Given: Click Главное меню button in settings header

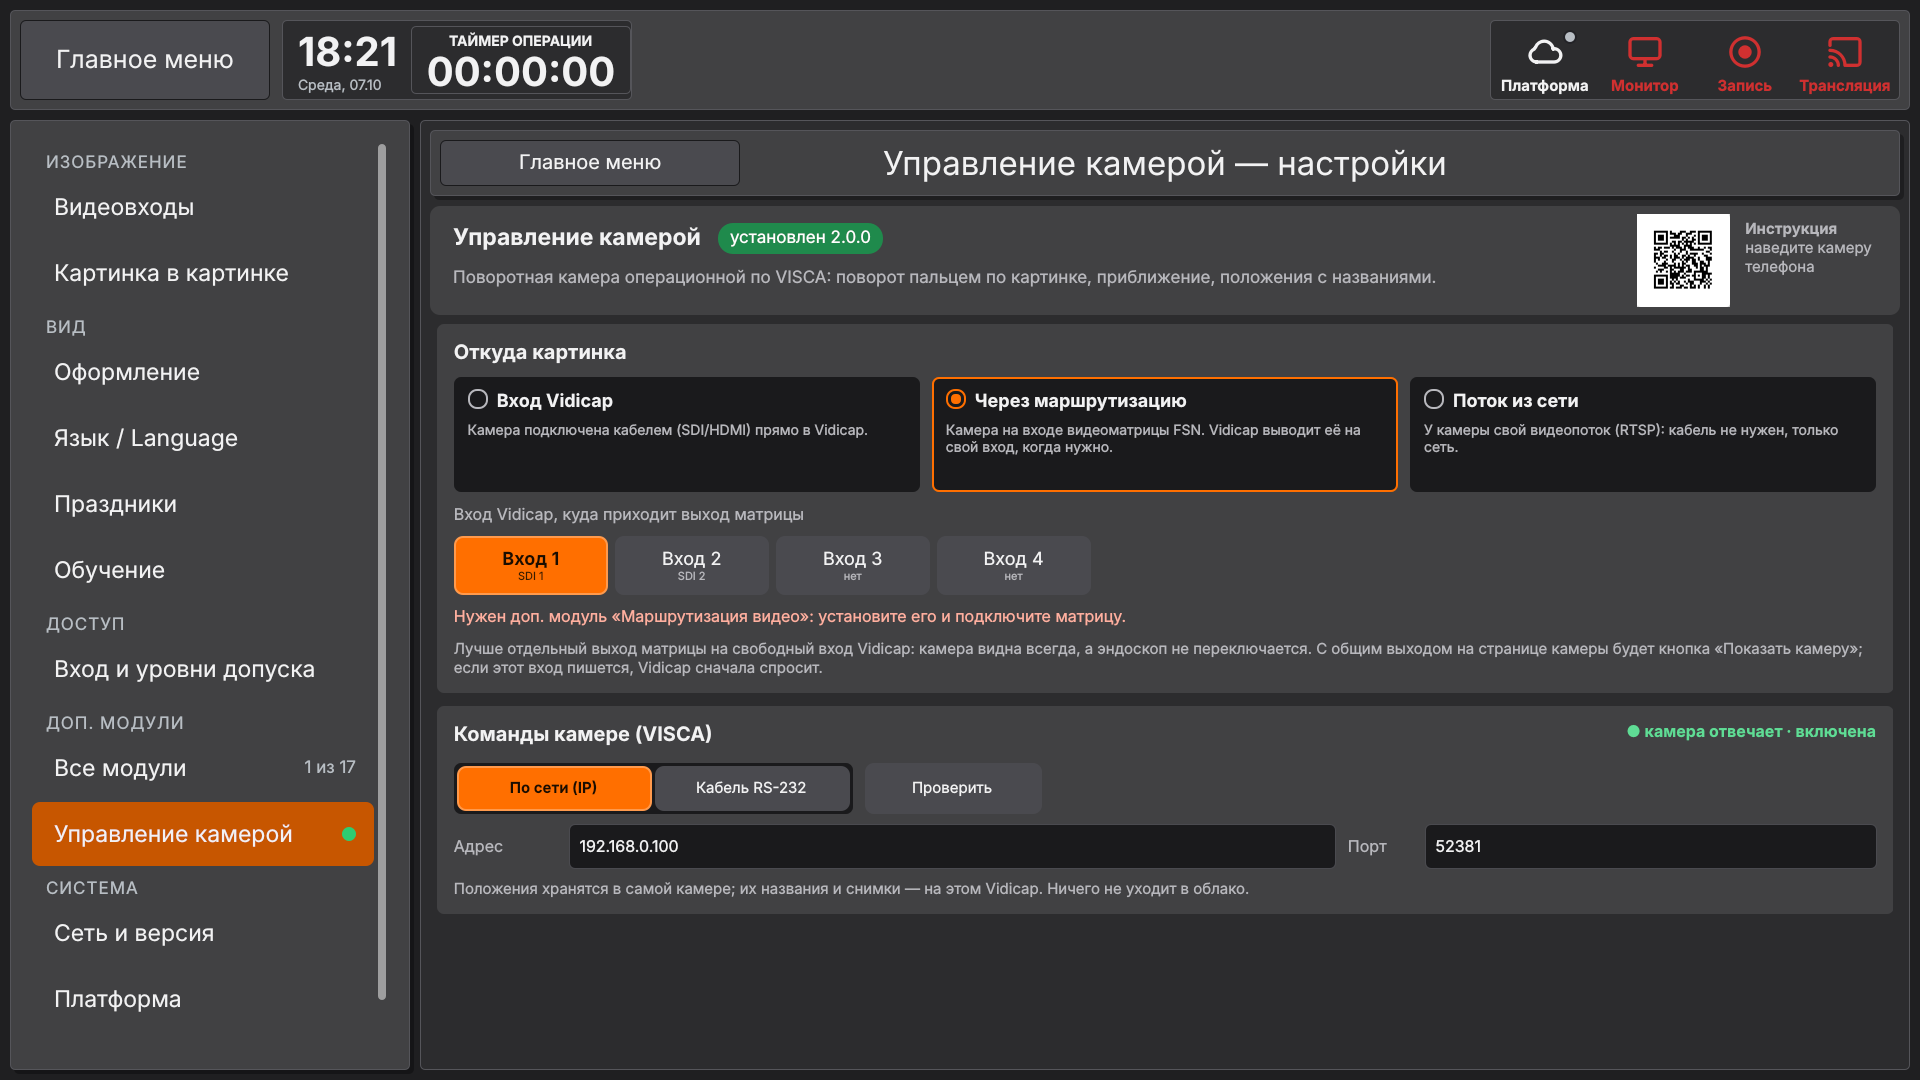Looking at the screenshot, I should 590,162.
